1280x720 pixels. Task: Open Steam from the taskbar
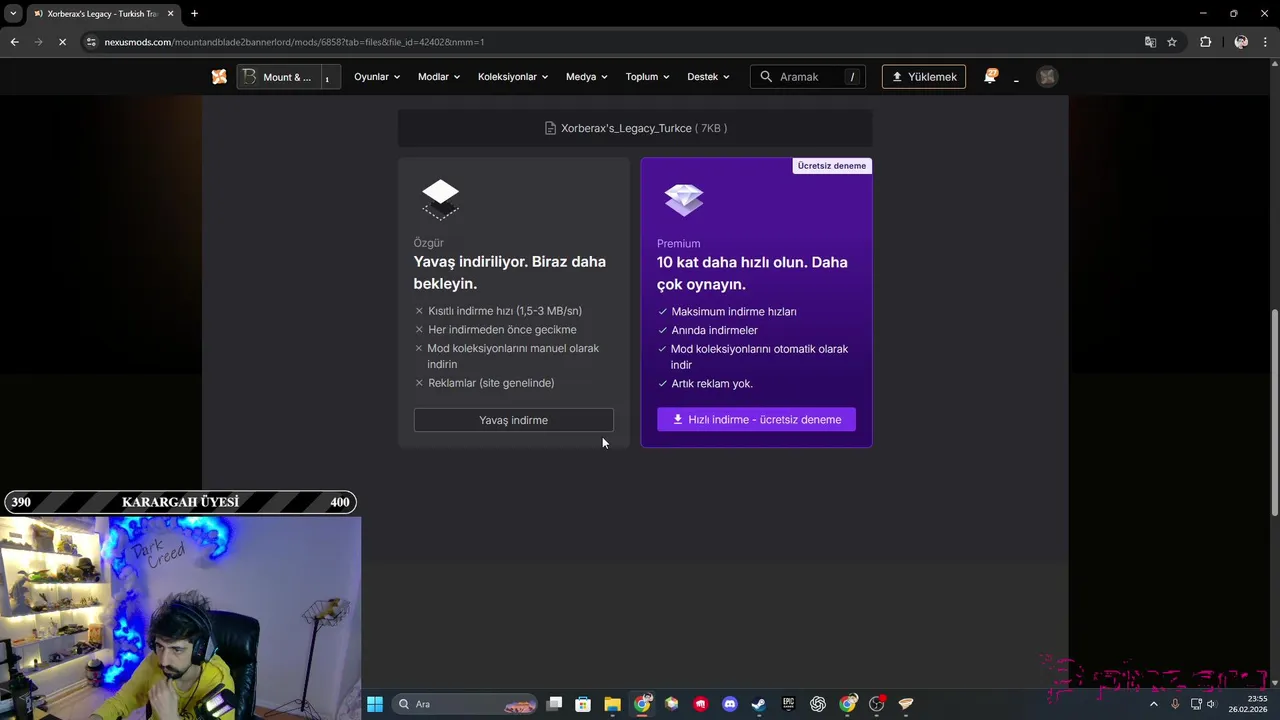pyautogui.click(x=759, y=704)
